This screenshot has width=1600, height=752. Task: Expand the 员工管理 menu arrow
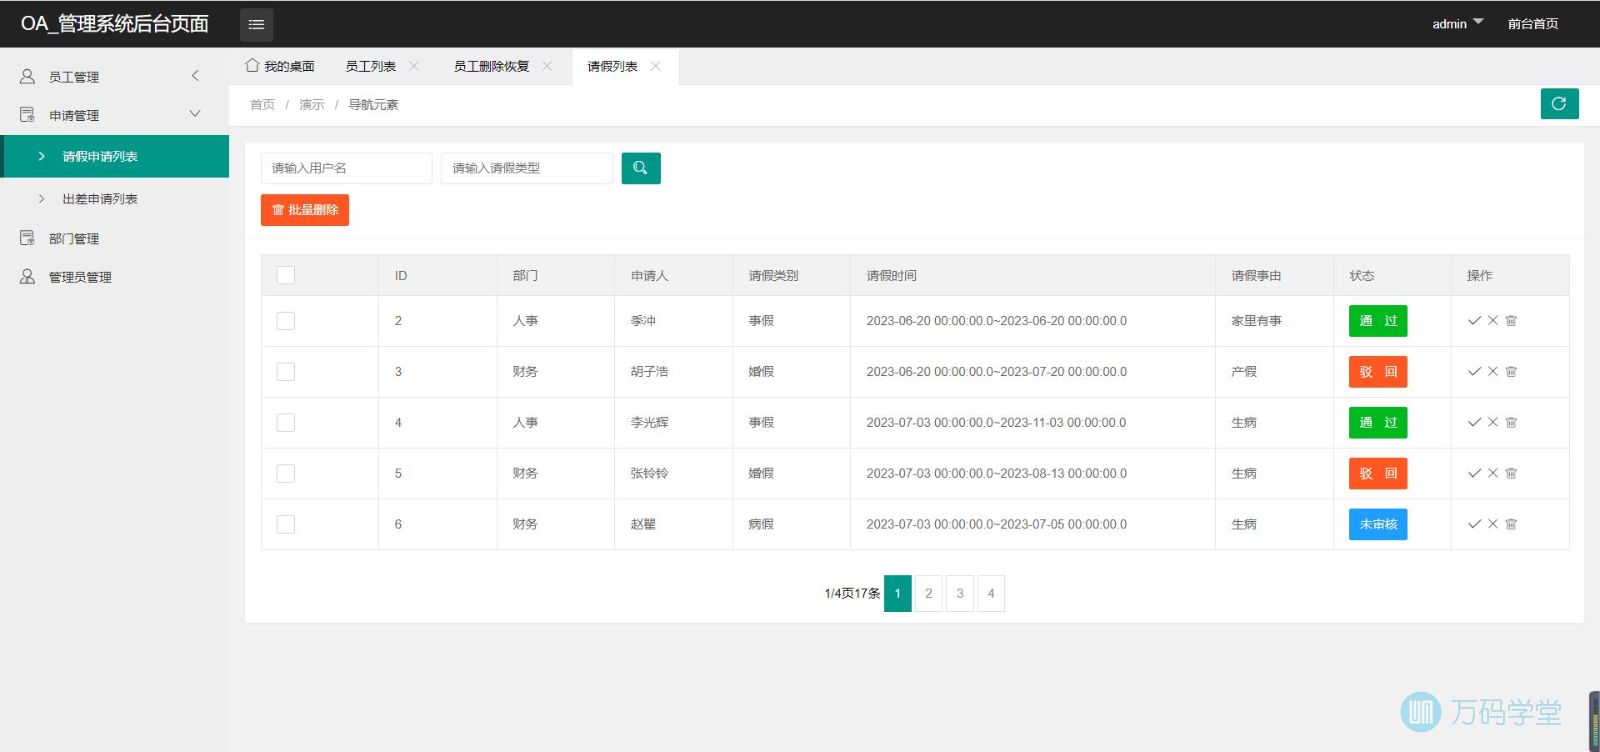(195, 76)
